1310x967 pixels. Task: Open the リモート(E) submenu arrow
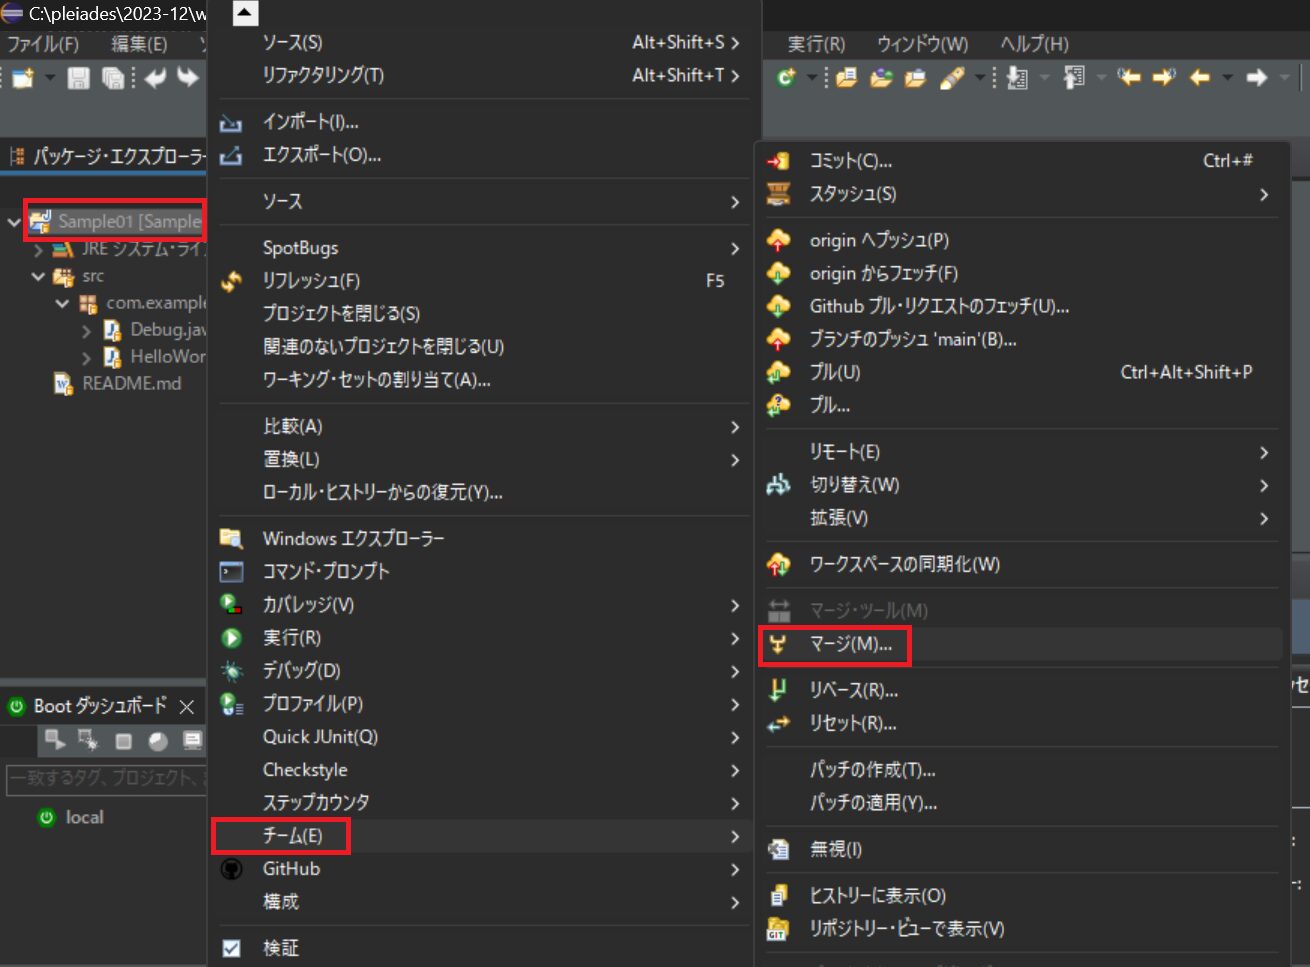tap(1264, 452)
